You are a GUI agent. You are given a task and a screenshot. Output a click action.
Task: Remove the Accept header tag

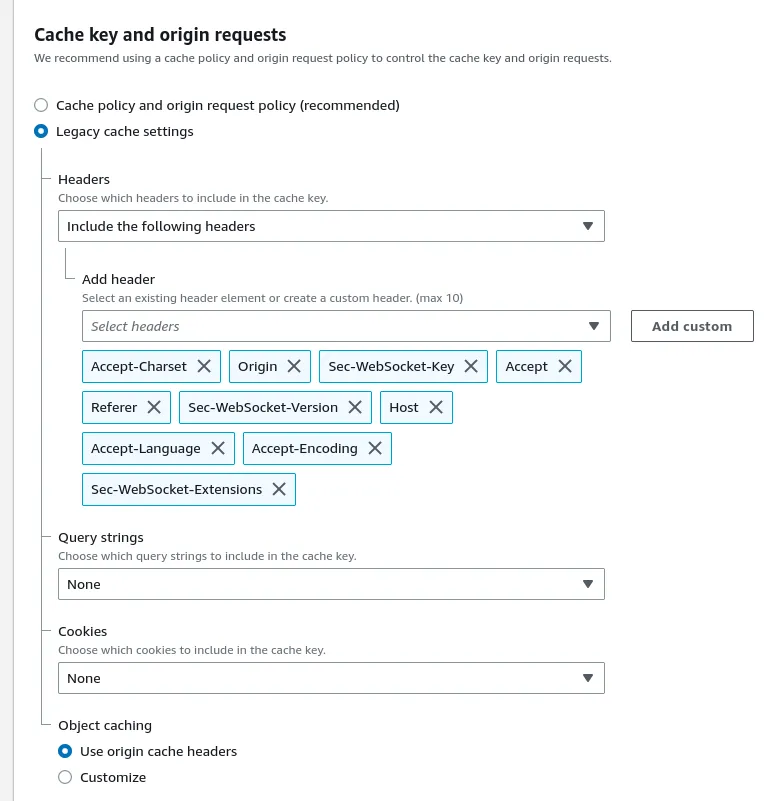point(564,367)
